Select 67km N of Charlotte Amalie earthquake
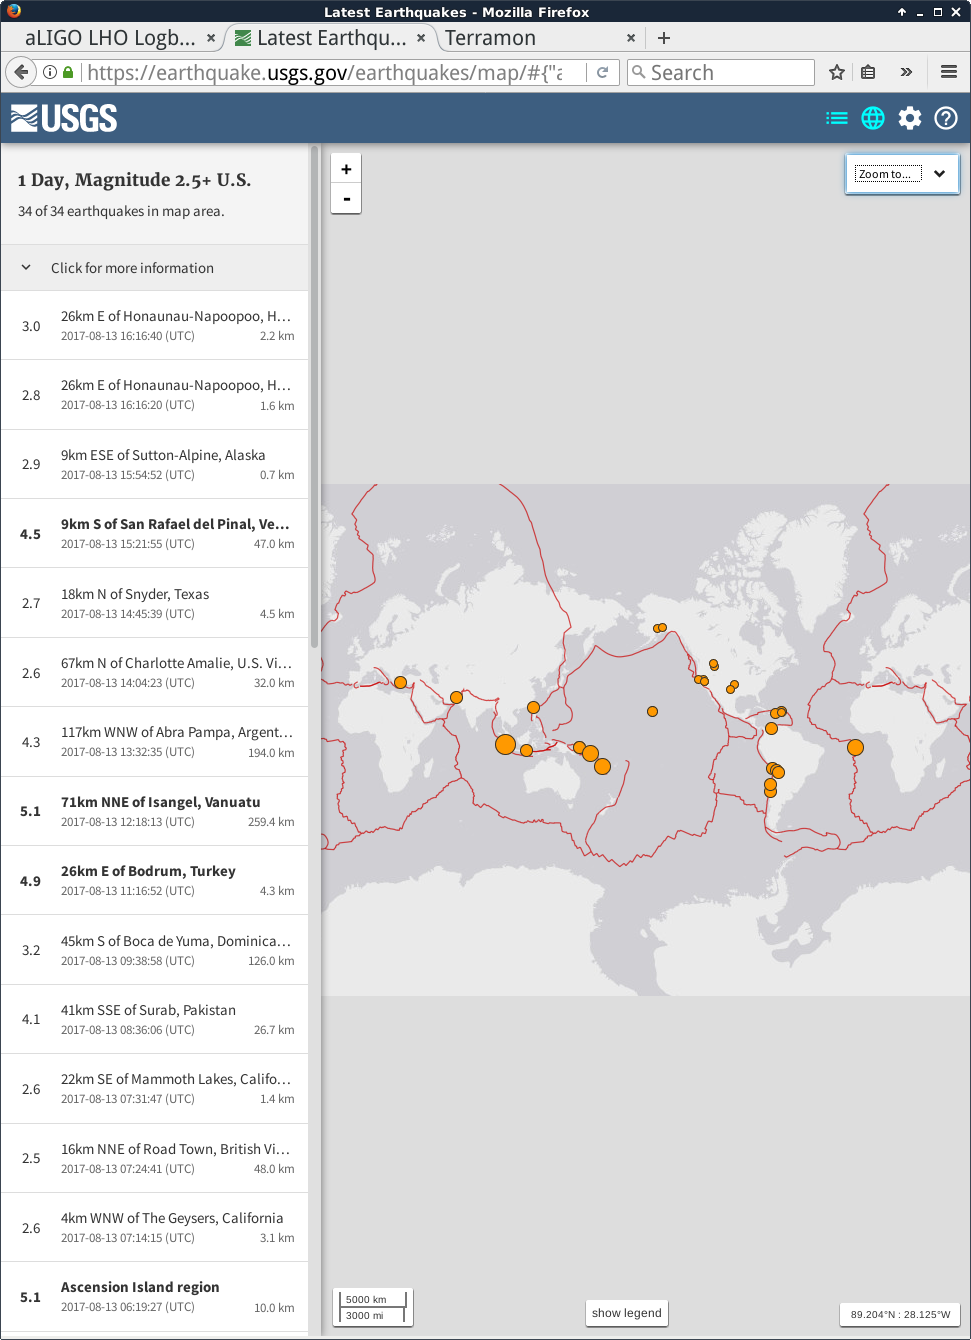Image resolution: width=971 pixels, height=1340 pixels. [x=155, y=672]
